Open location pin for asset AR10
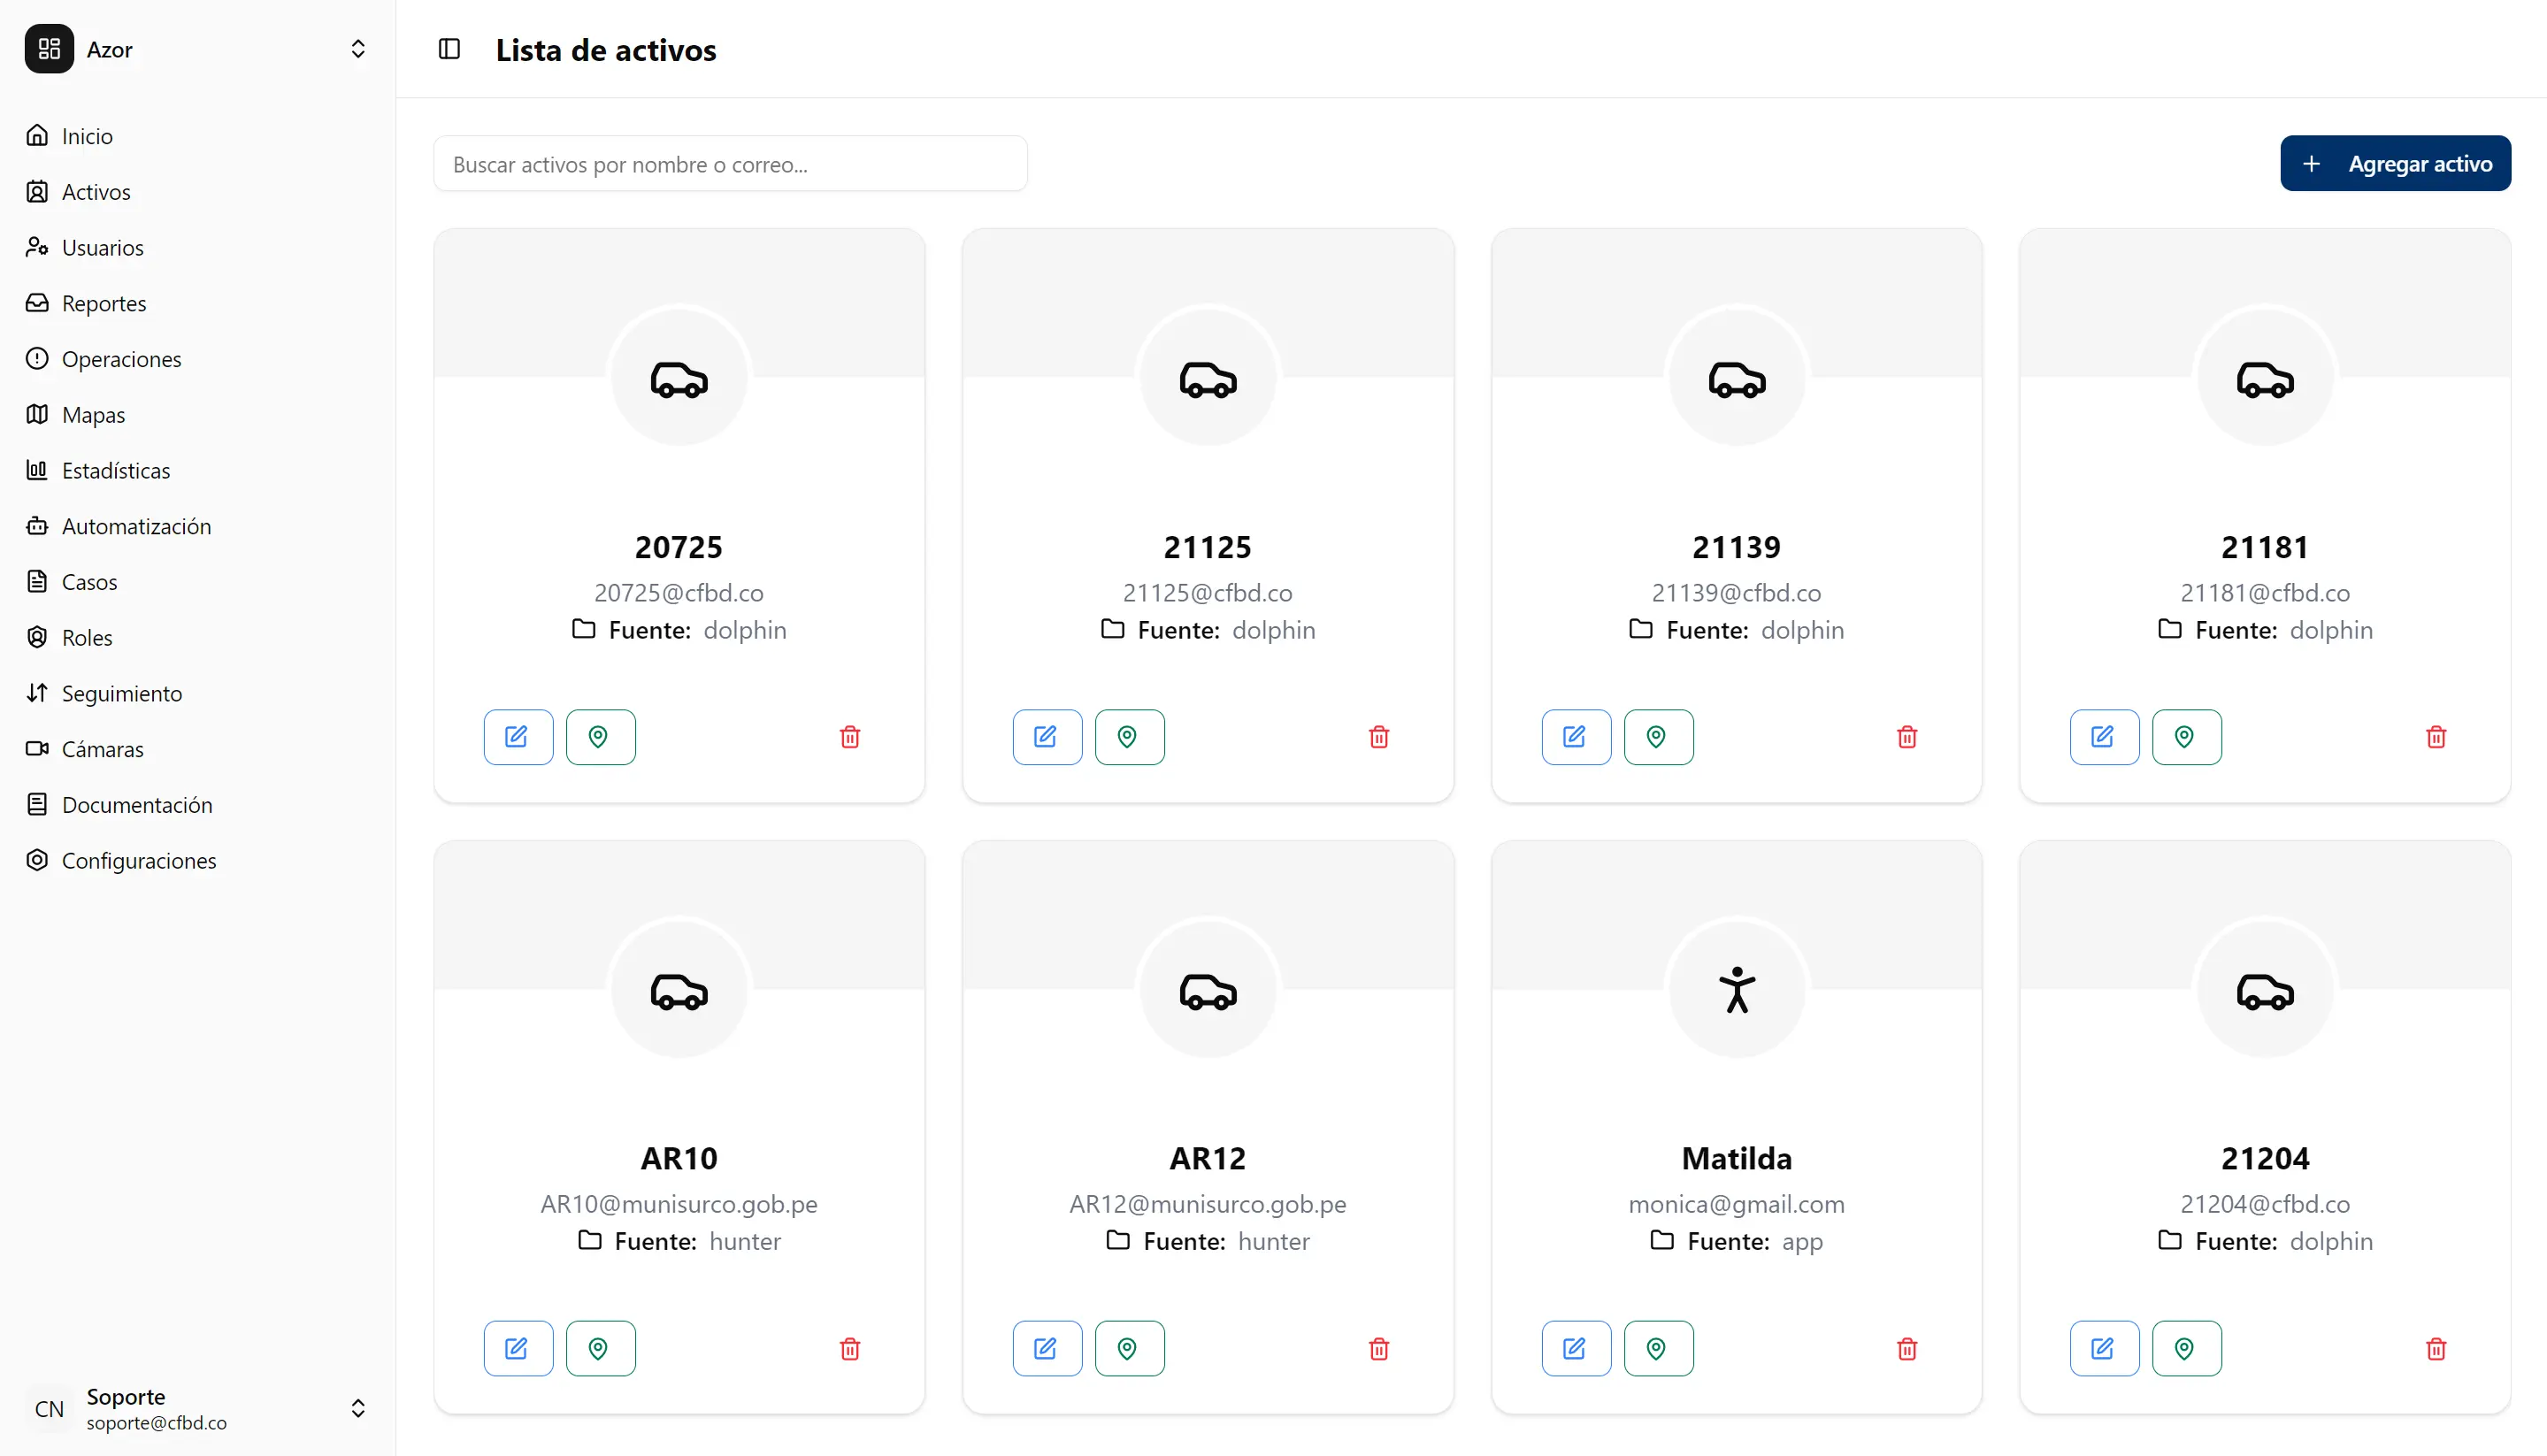2547x1456 pixels. coord(600,1348)
